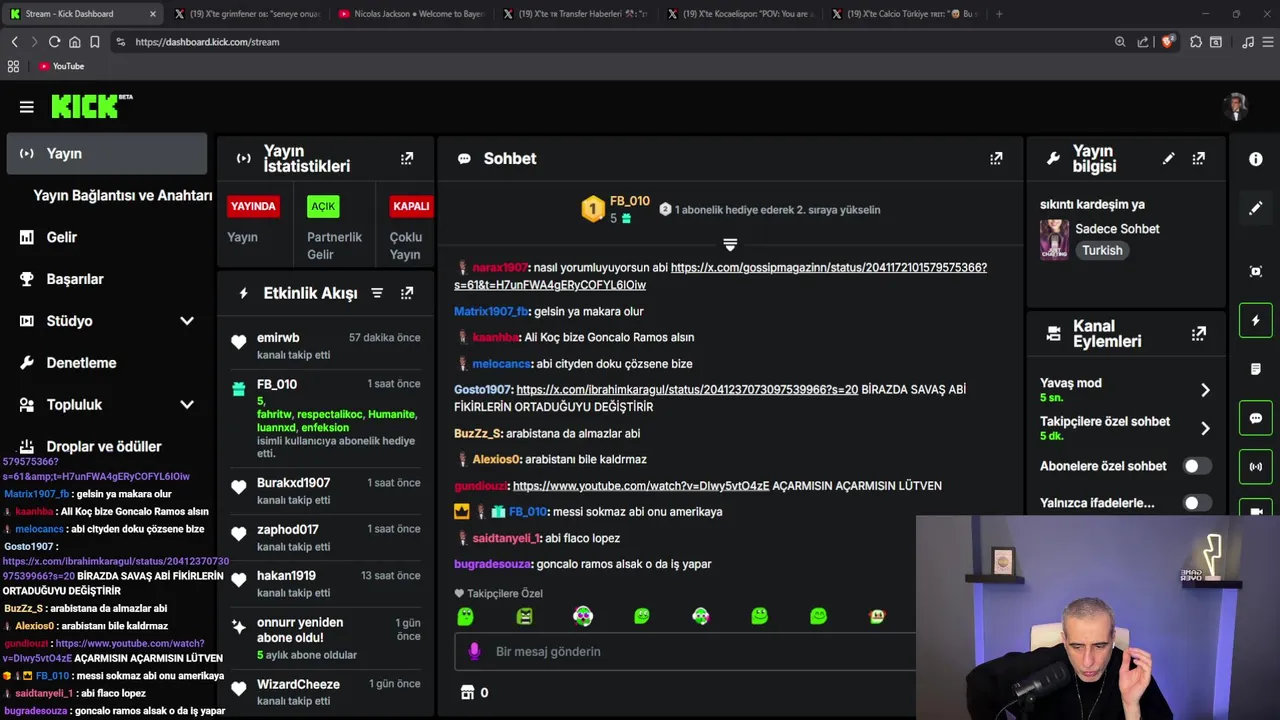Click the info icon in right rail
This screenshot has width=1280, height=720.
(x=1256, y=158)
